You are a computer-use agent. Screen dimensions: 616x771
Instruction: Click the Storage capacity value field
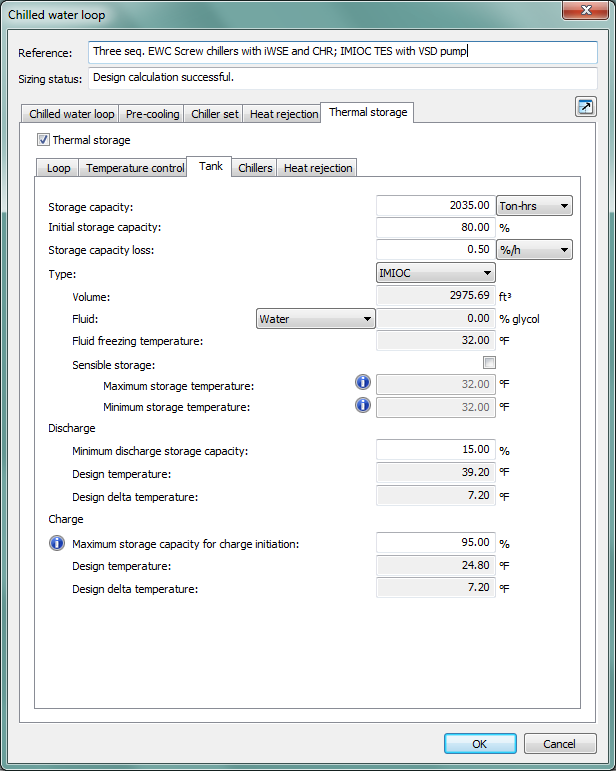click(x=435, y=206)
